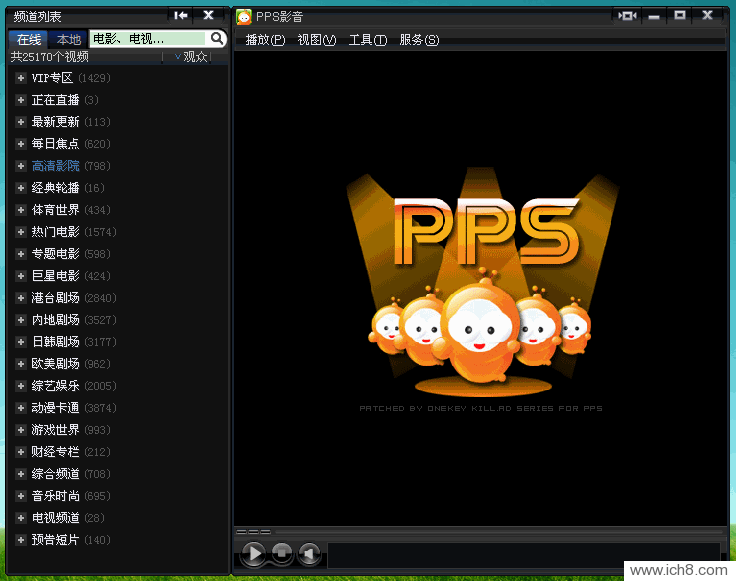The height and width of the screenshot is (581, 736).
Task: Close the channel list panel
Action: (x=208, y=15)
